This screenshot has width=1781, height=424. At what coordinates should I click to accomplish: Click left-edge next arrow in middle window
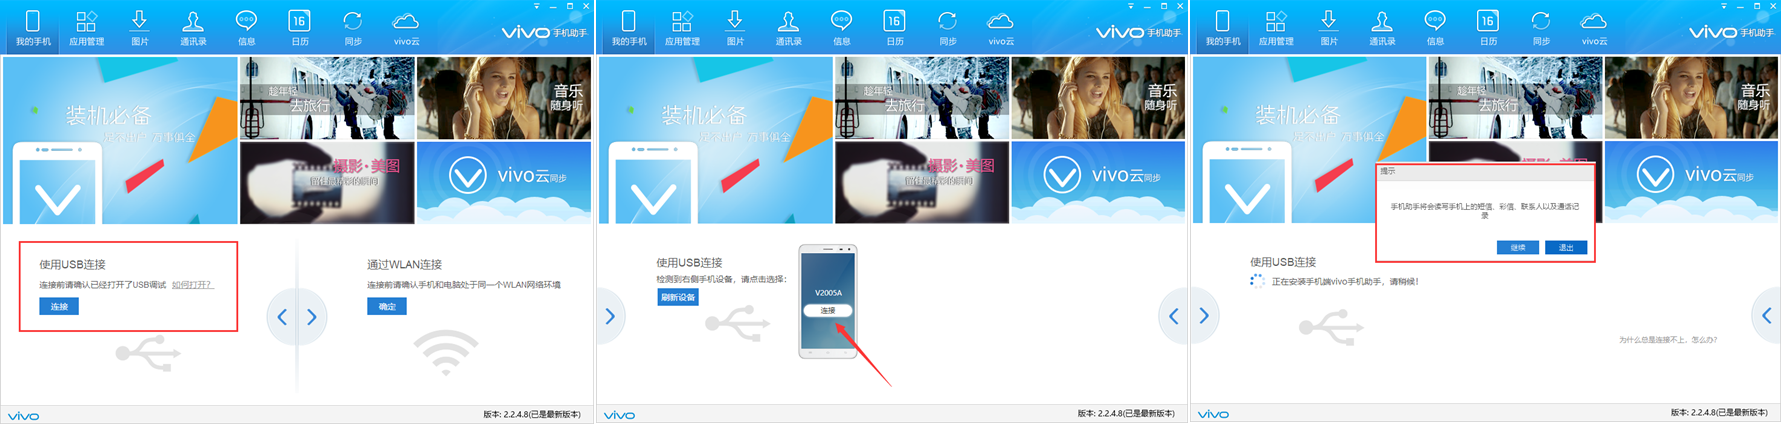[x=610, y=317]
